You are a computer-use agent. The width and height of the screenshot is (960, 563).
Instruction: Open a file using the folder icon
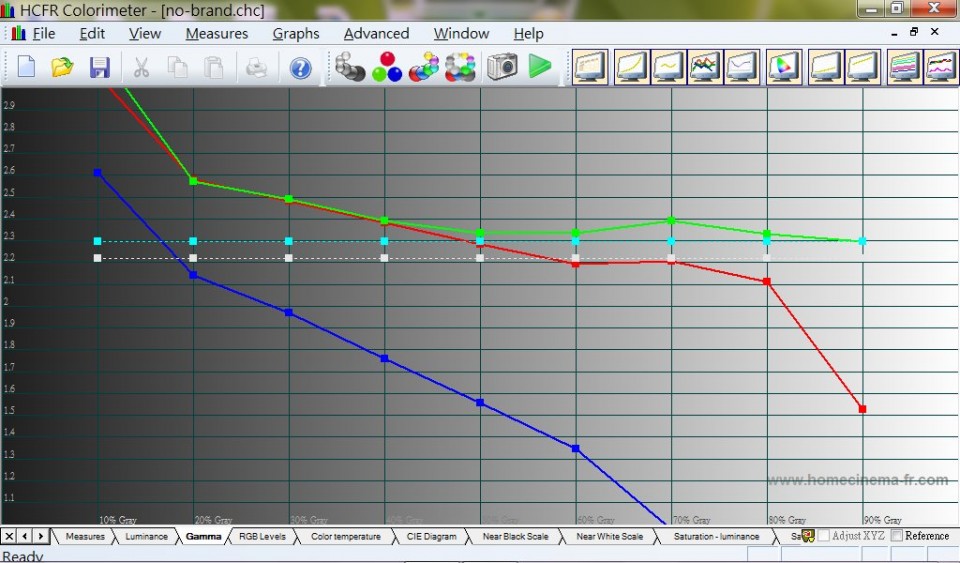click(x=62, y=67)
